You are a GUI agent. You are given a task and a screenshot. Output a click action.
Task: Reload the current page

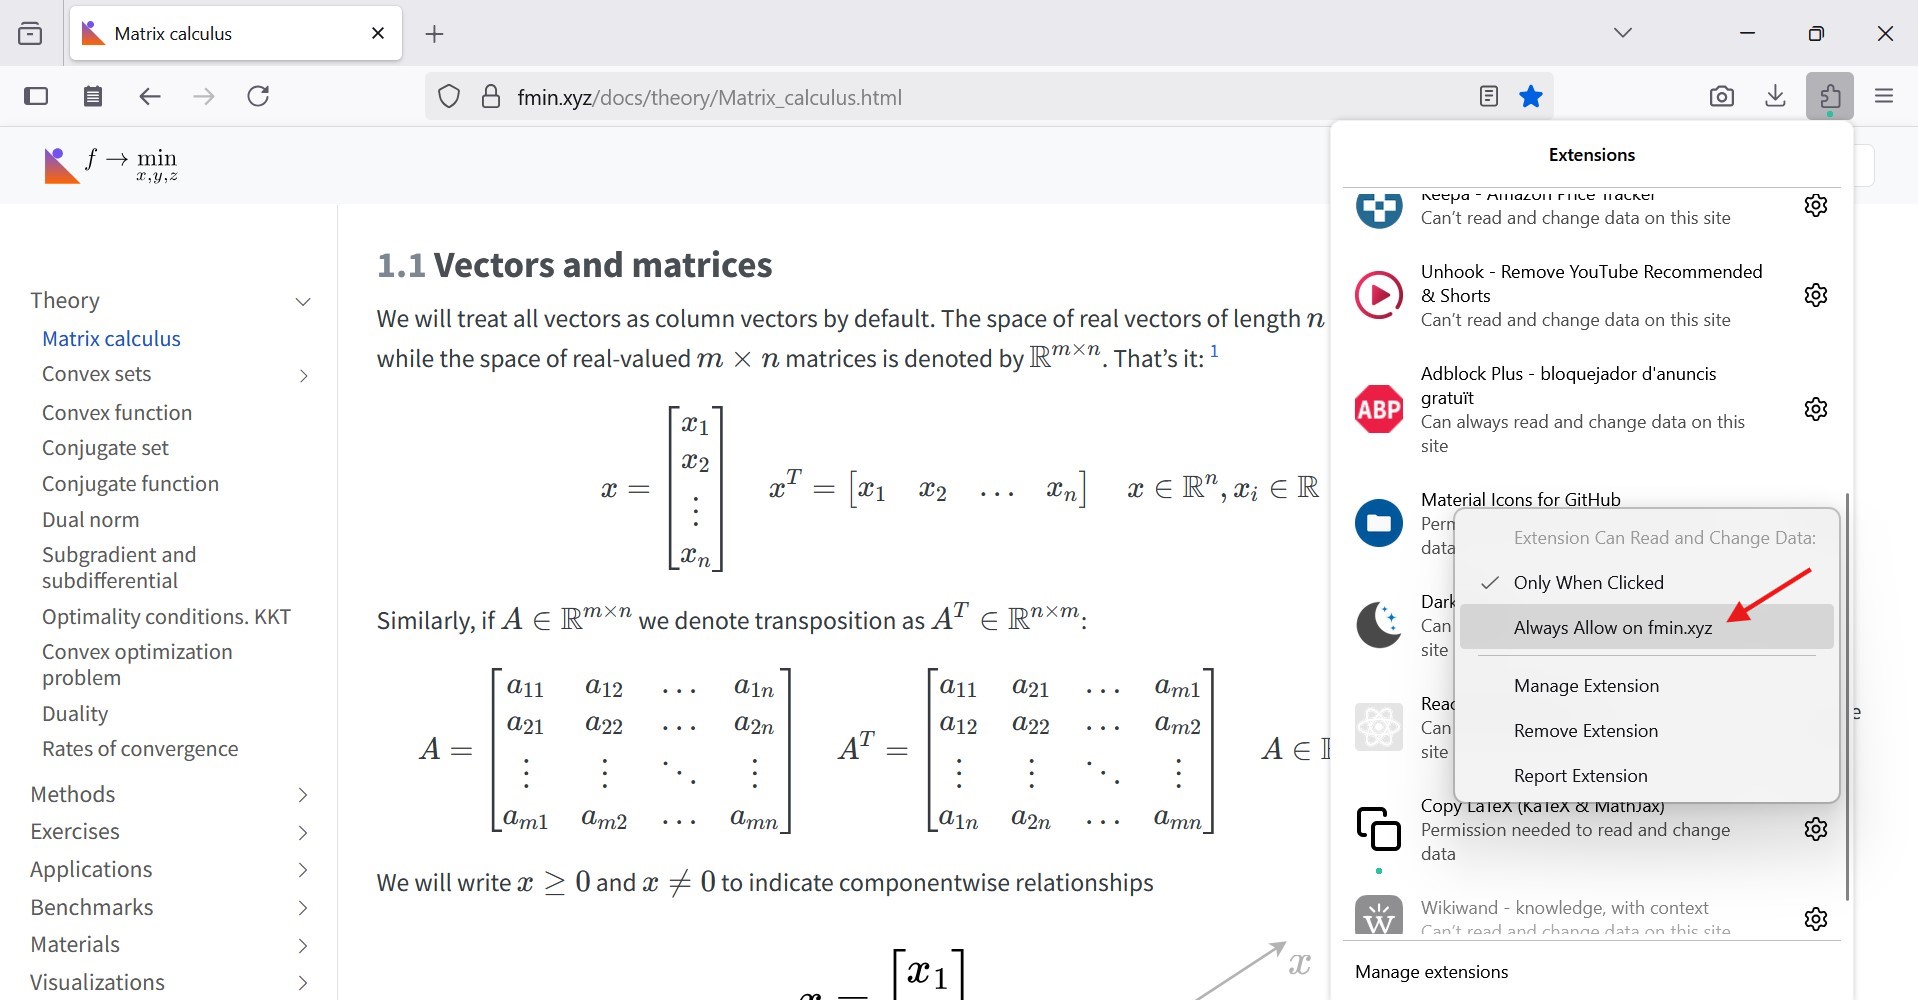[258, 97]
